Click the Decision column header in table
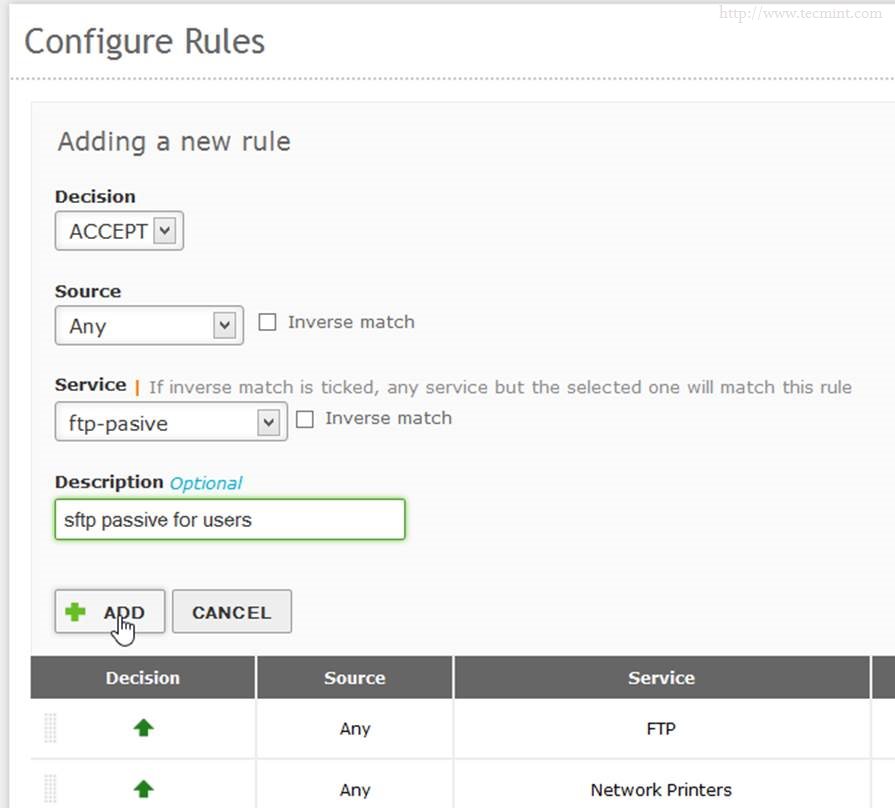The width and height of the screenshot is (895, 808). (x=143, y=678)
